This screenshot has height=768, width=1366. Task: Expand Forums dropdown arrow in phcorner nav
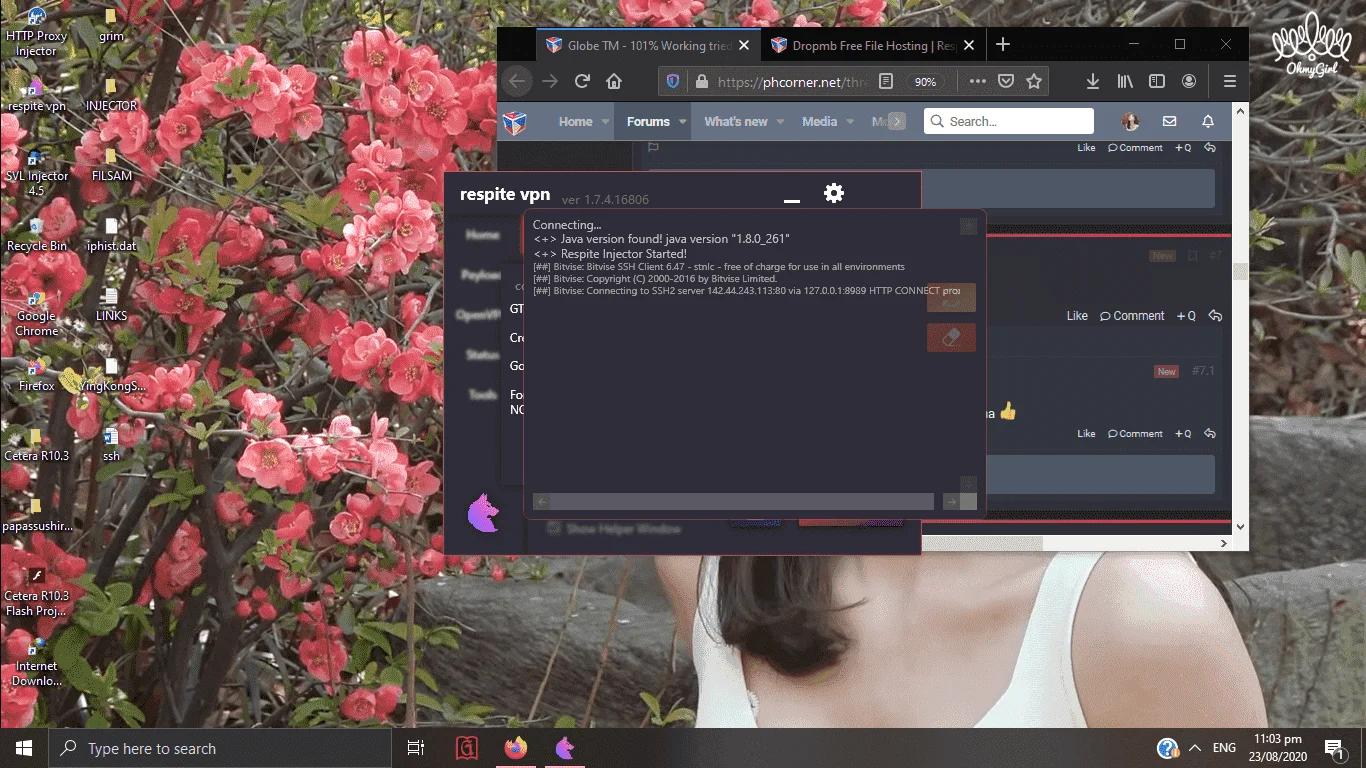tap(683, 122)
